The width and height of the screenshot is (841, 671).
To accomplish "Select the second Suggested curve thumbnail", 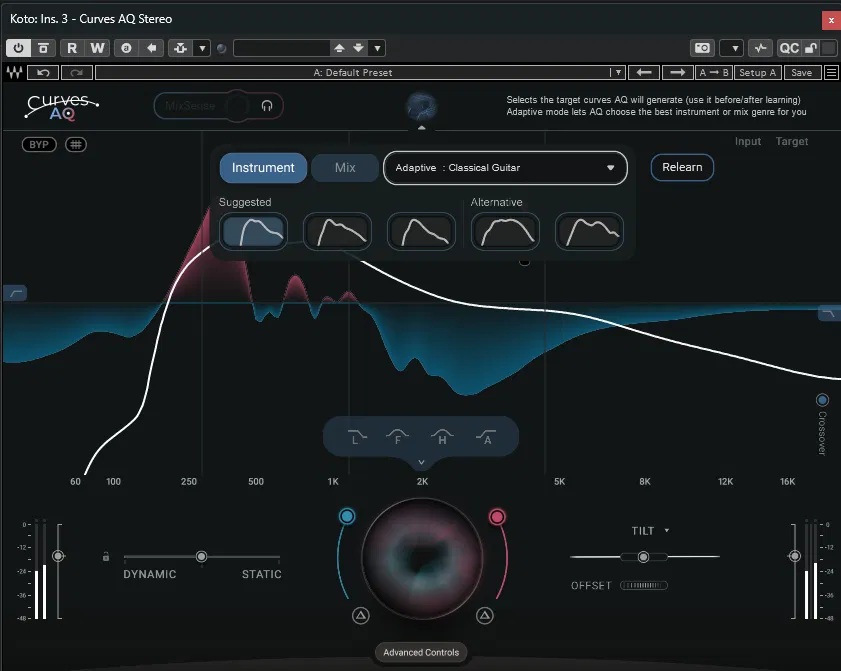I will [337, 231].
